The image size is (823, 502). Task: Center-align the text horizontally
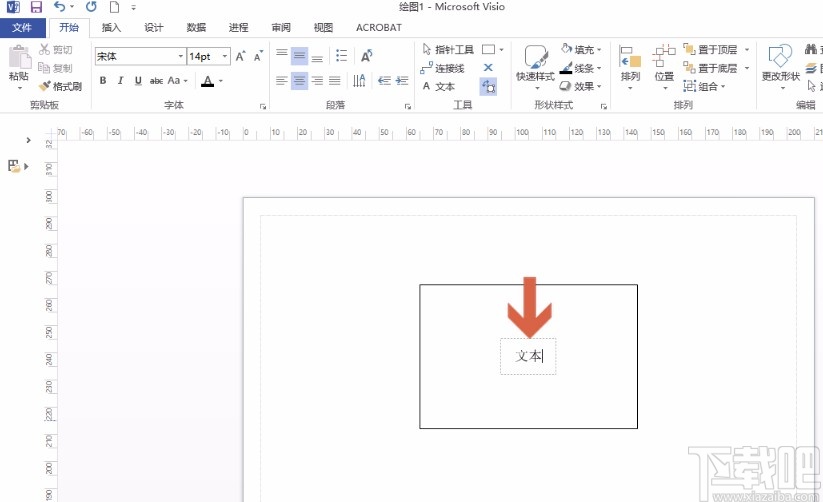(x=300, y=81)
